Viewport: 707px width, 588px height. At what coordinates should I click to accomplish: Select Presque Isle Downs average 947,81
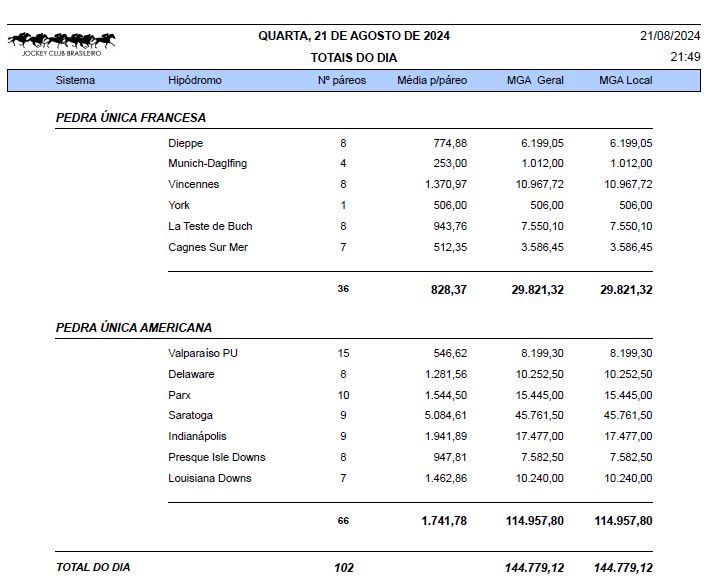pyautogui.click(x=450, y=457)
